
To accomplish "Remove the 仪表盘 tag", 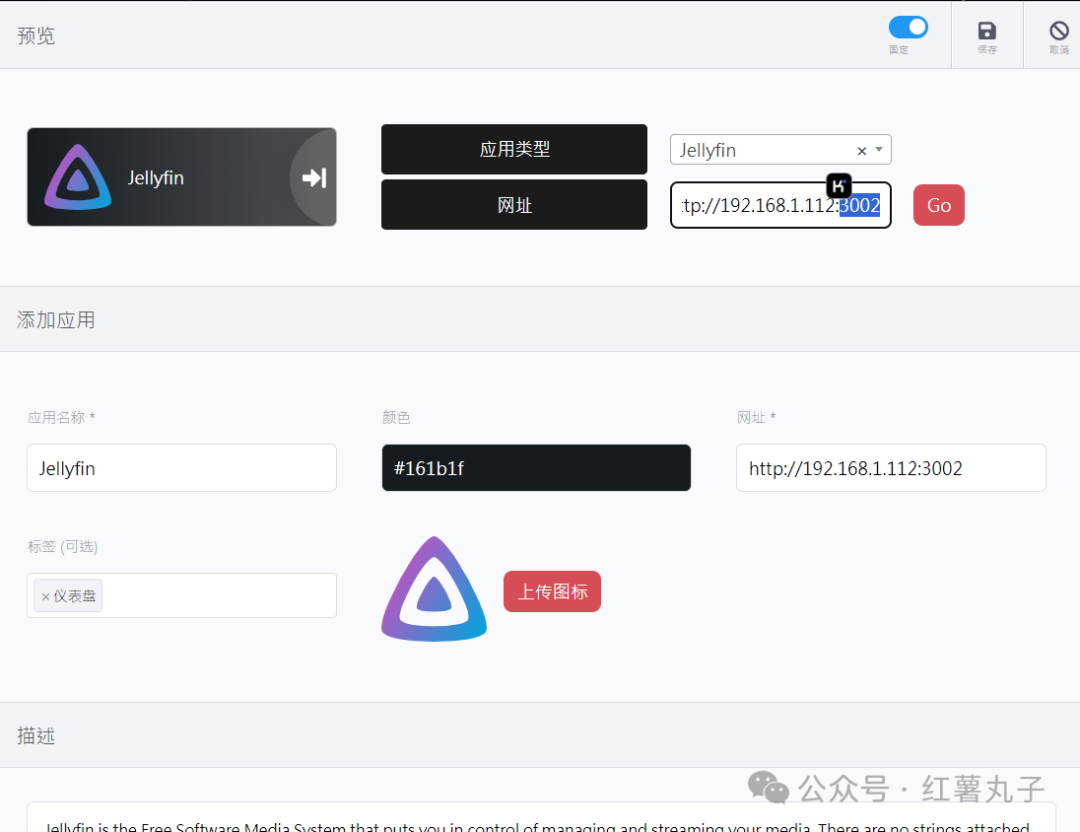I will point(45,596).
